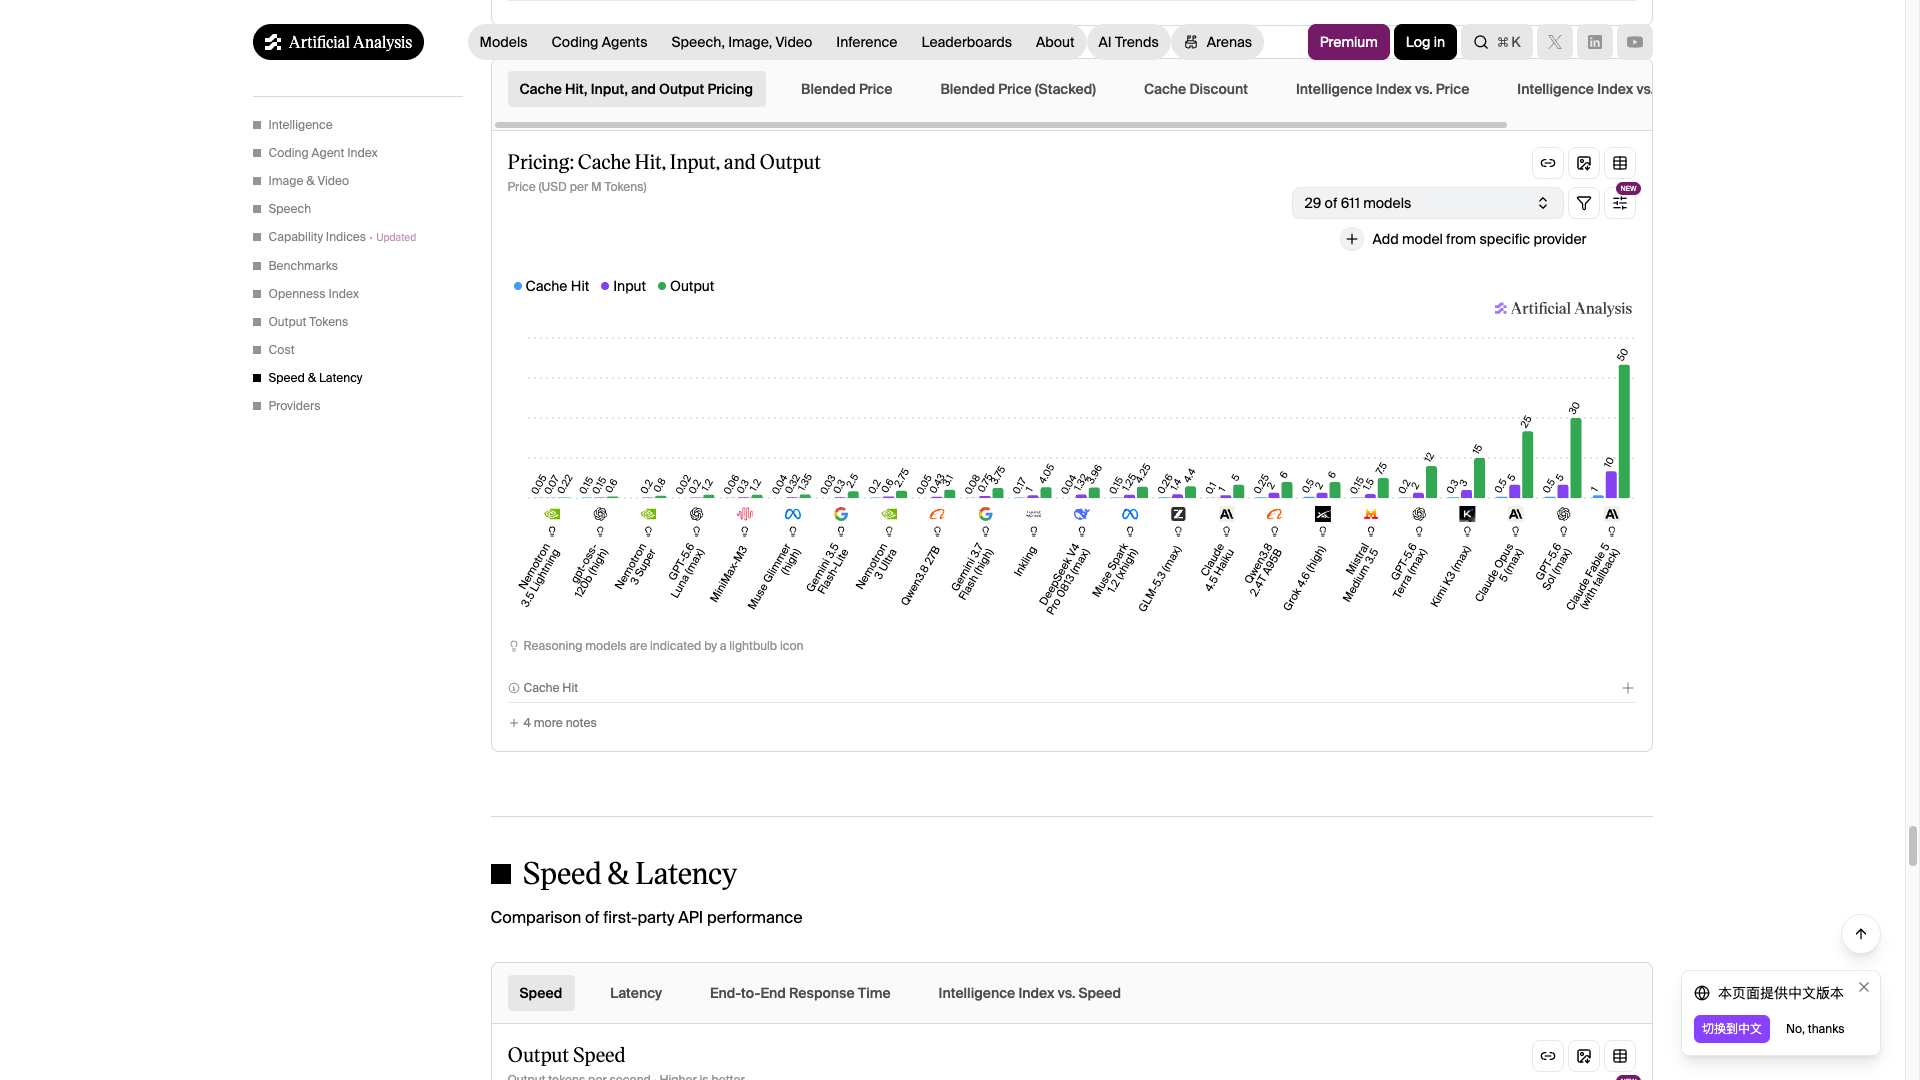Close the Chinese version popup
Screen dimensions: 1920x1080
pyautogui.click(x=1863, y=987)
